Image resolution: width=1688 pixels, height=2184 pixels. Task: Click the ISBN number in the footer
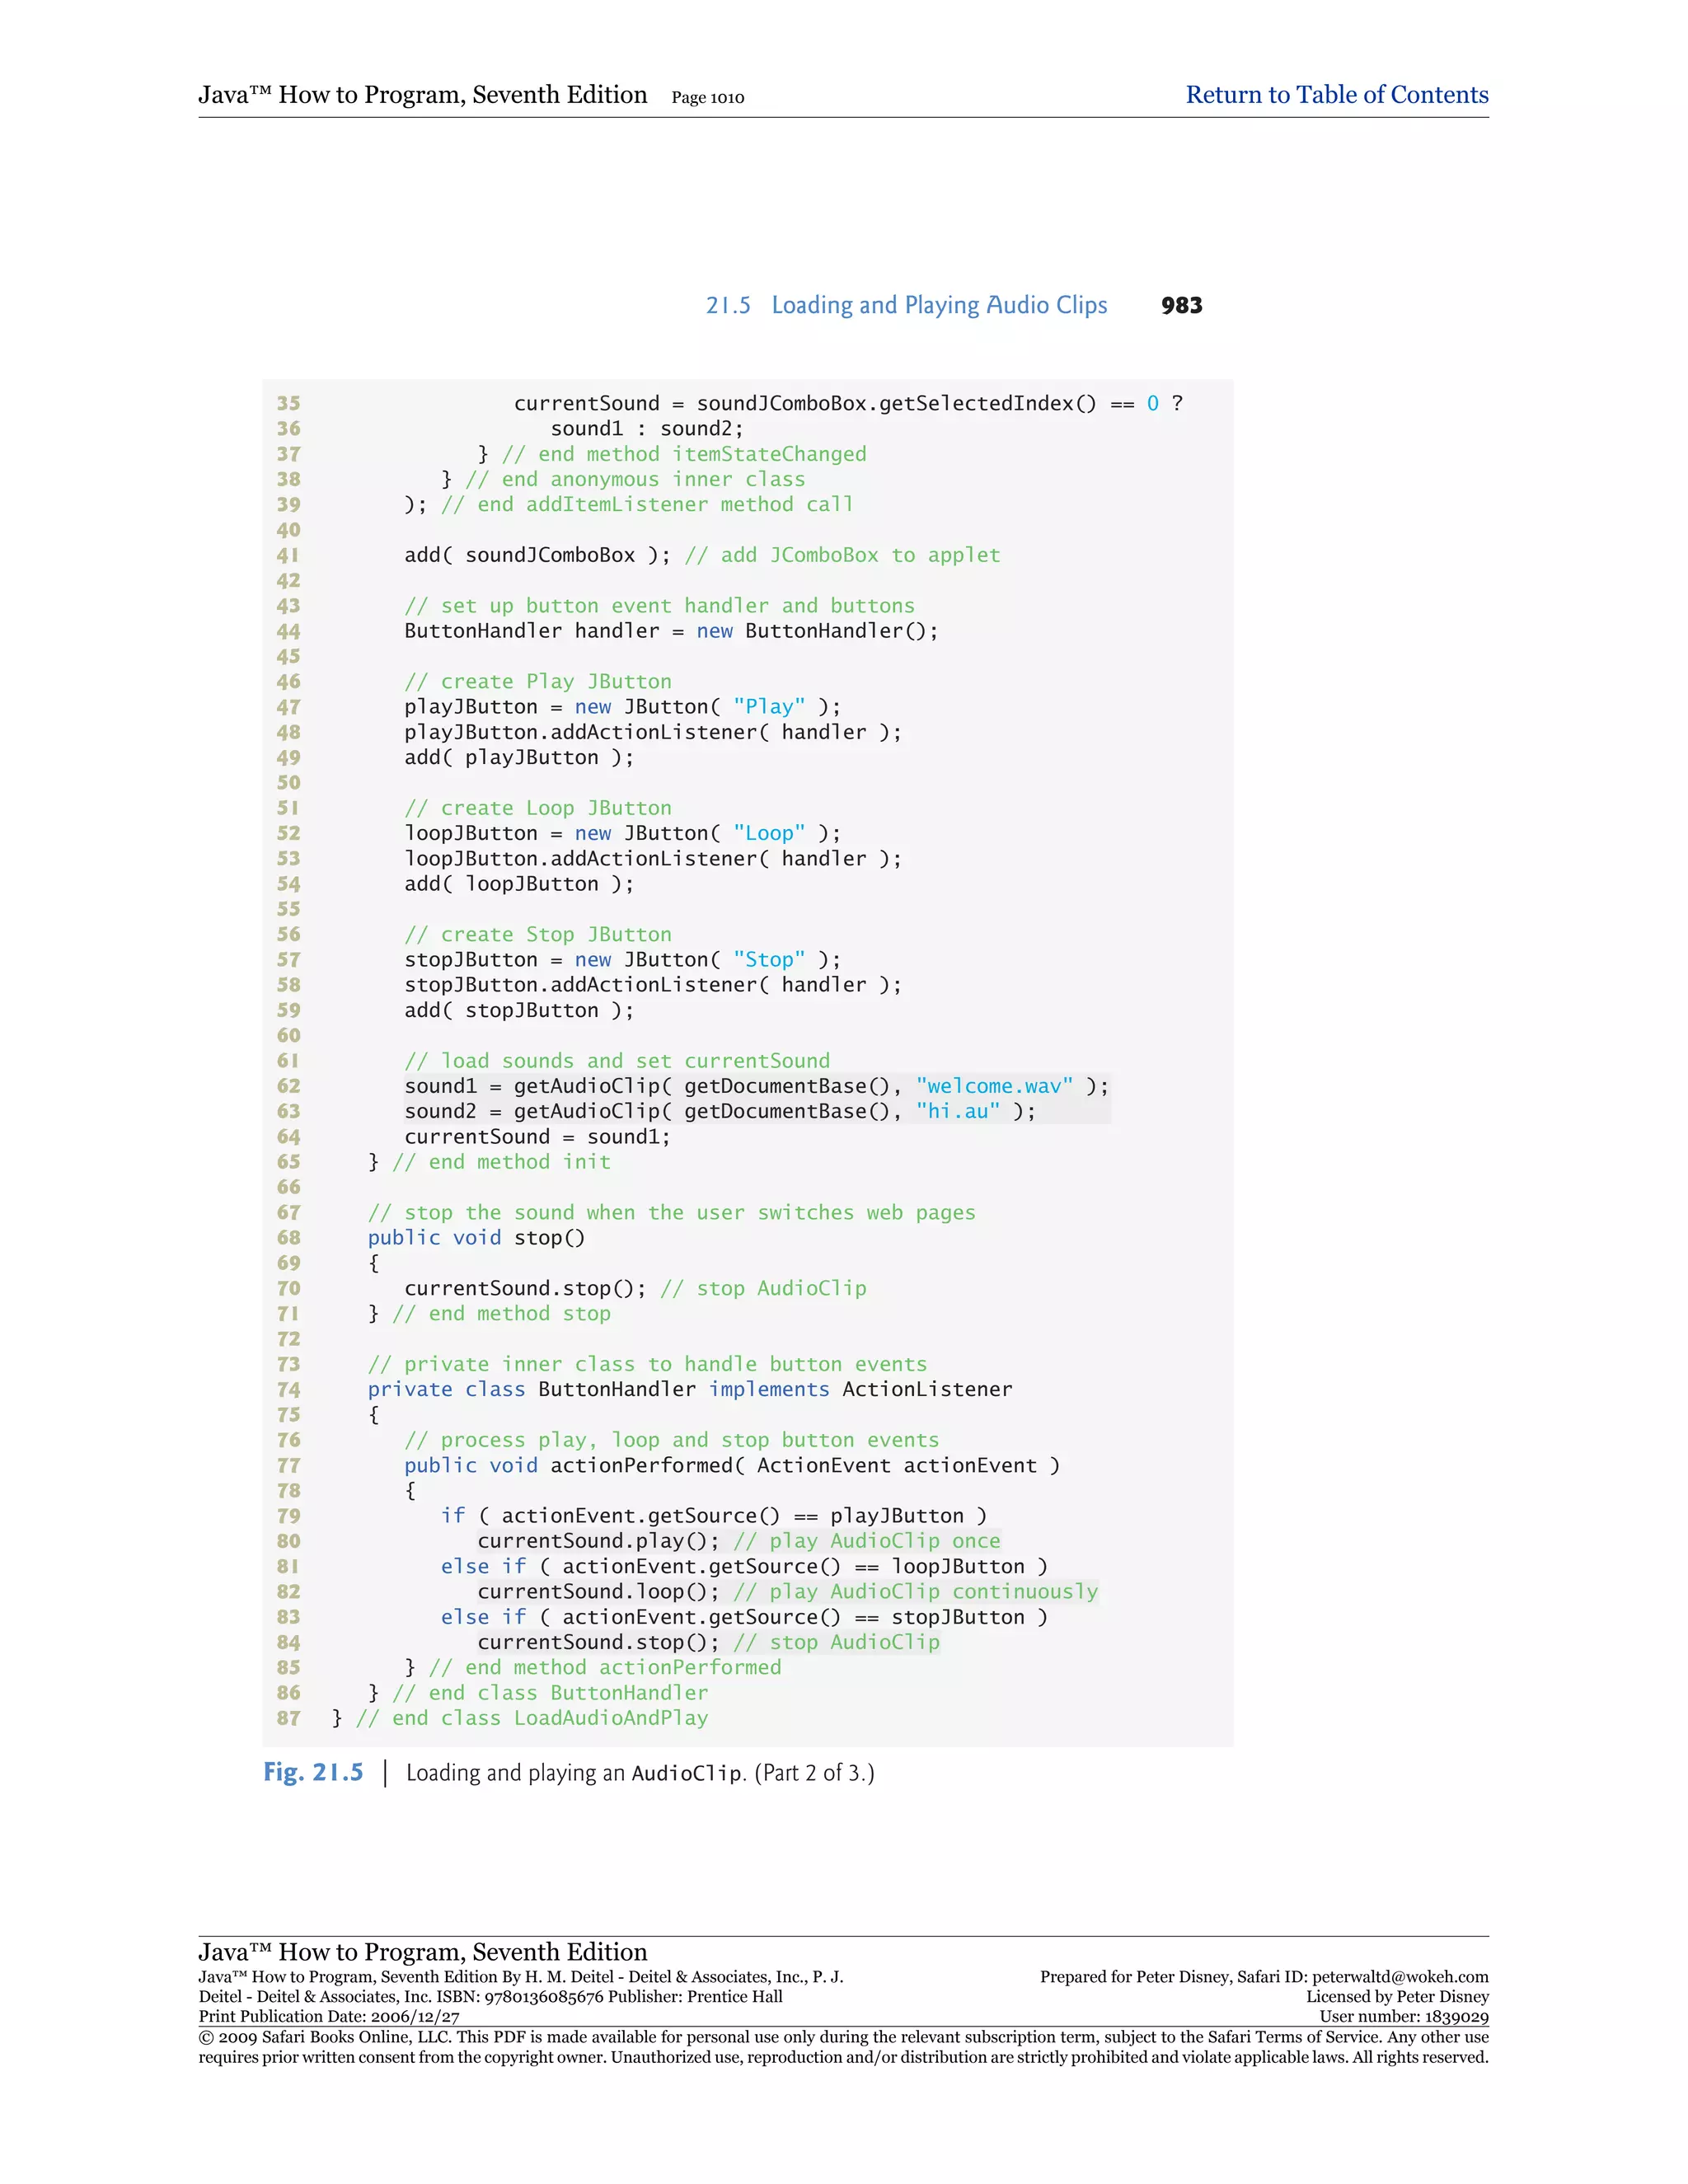point(545,1997)
